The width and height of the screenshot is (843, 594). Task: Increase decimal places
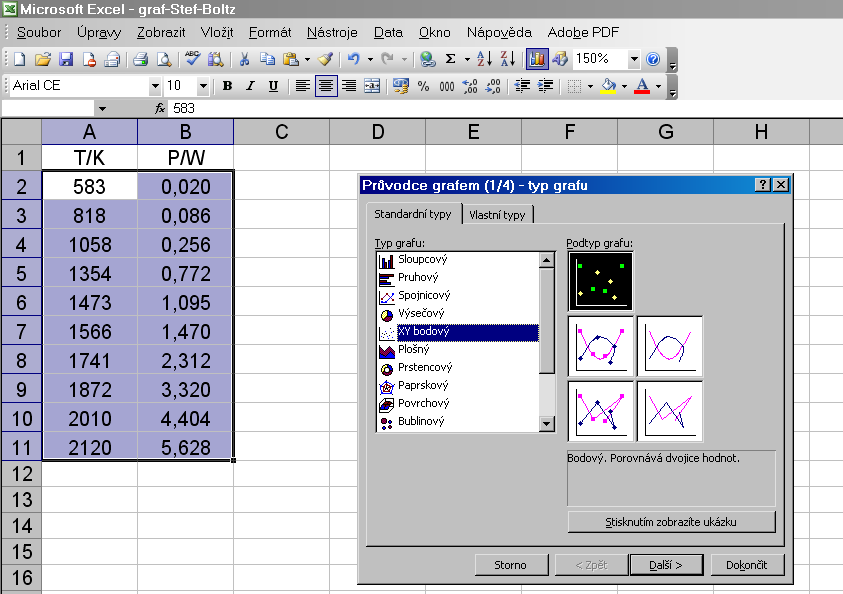coord(470,86)
